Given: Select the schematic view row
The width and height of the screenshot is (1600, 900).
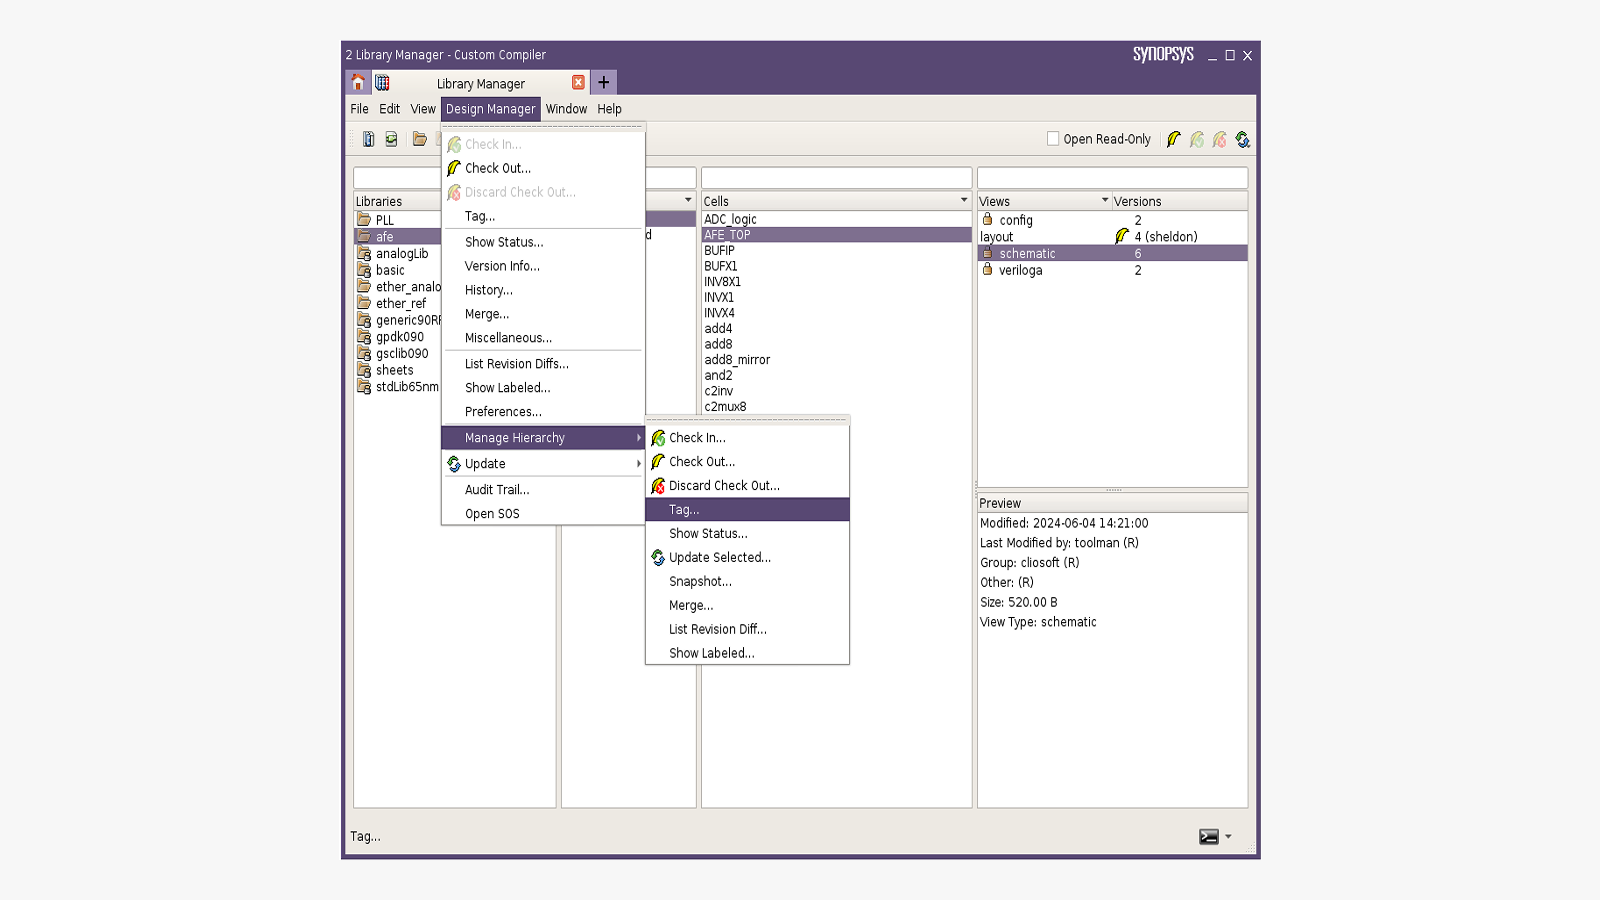Looking at the screenshot, I should [1112, 253].
